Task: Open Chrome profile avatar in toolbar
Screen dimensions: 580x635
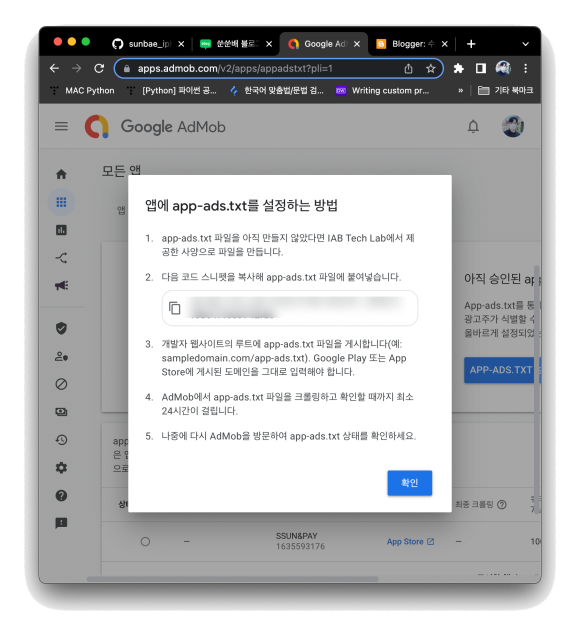Action: click(503, 68)
